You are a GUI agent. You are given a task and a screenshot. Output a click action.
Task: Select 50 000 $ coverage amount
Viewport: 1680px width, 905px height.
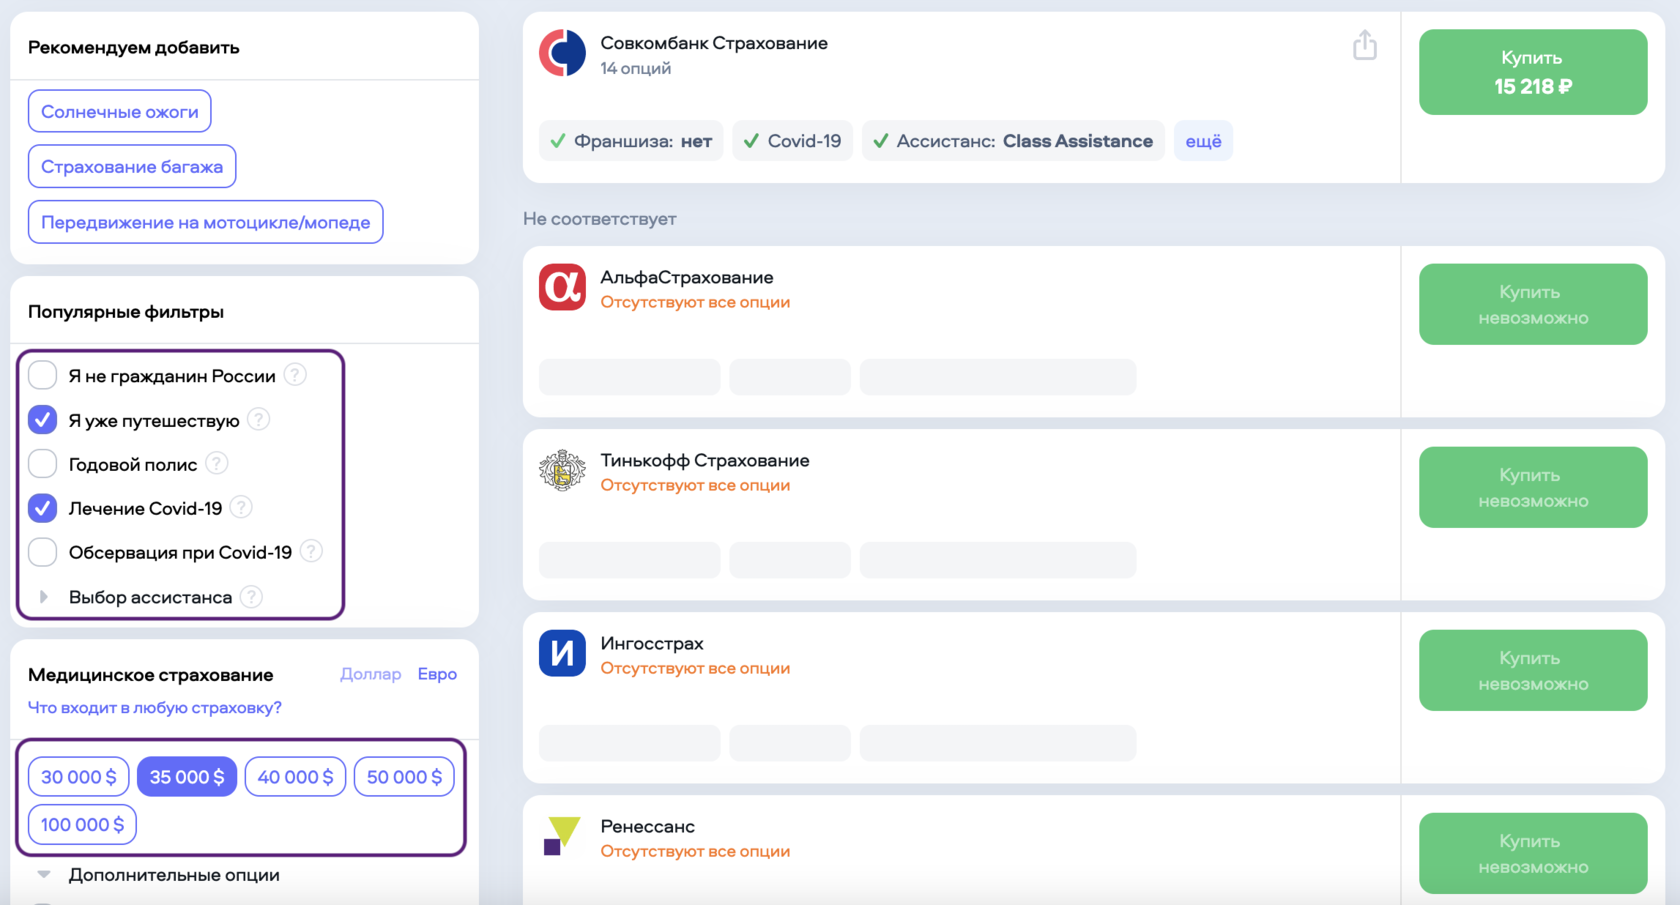[404, 777]
